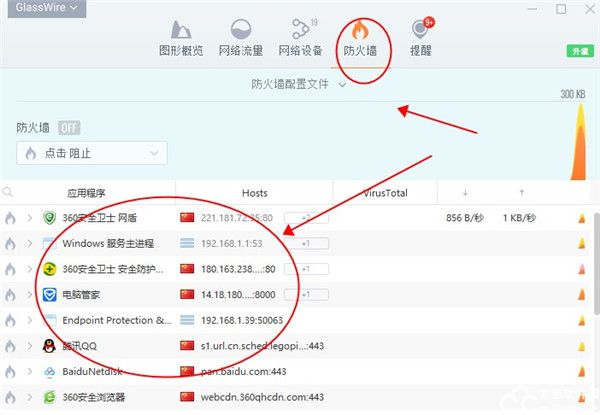
Task: Click the green 升级 upgrade button
Action: pos(580,51)
